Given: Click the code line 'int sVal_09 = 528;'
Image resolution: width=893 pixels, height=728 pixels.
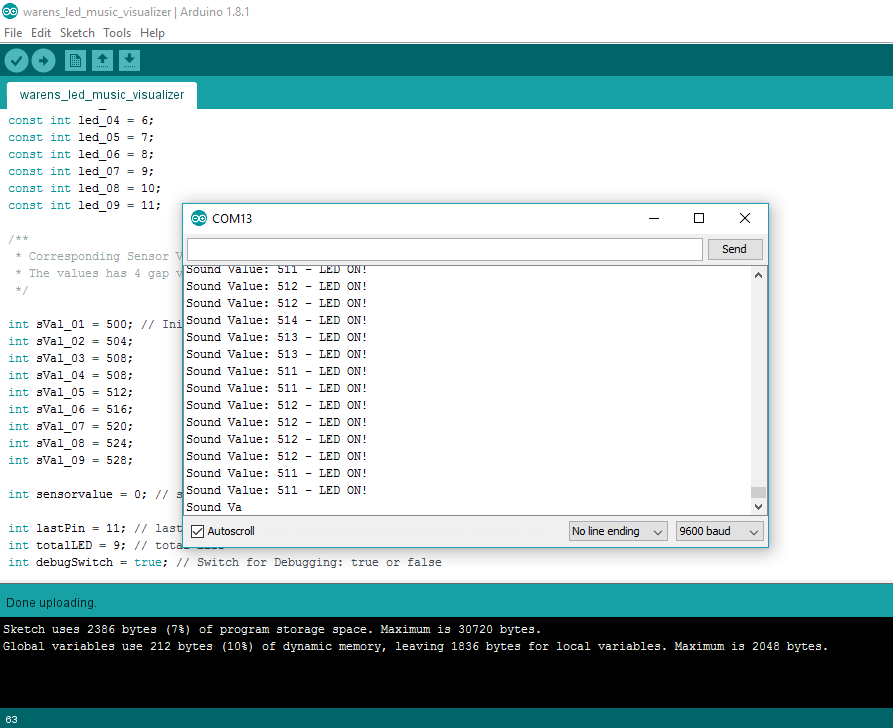Looking at the screenshot, I should click(70, 460).
